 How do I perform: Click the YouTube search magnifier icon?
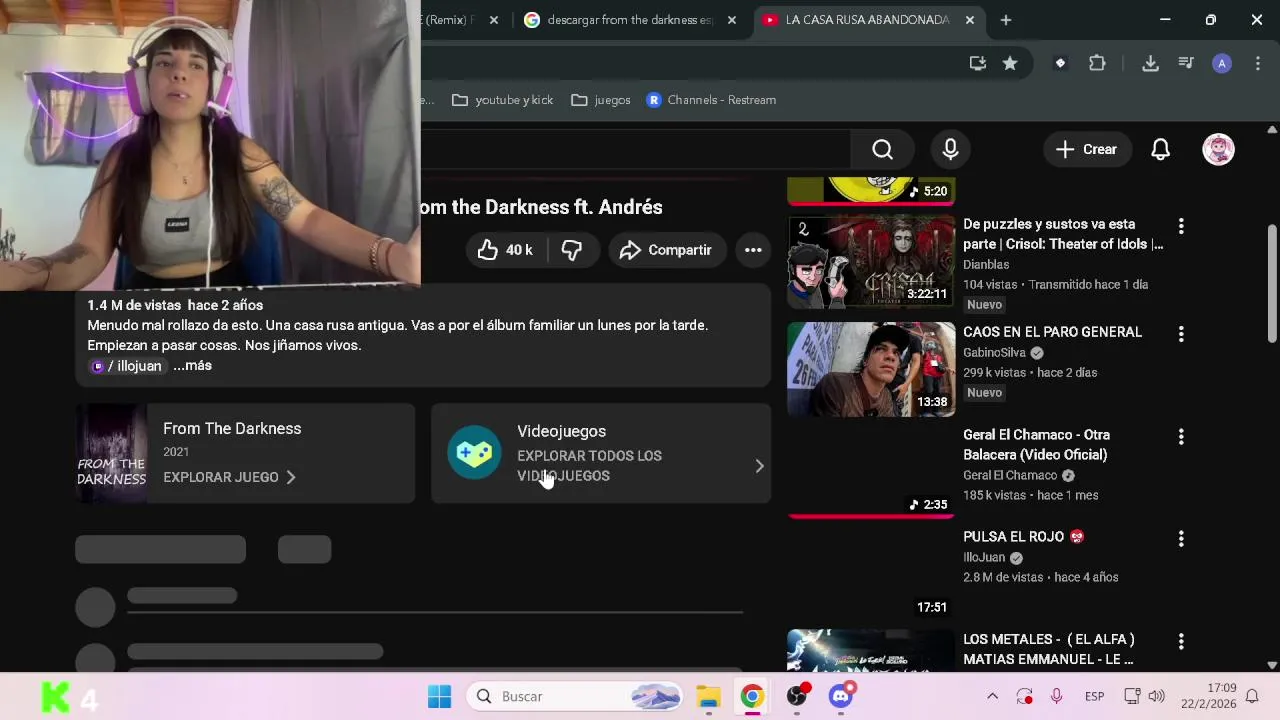click(x=882, y=149)
